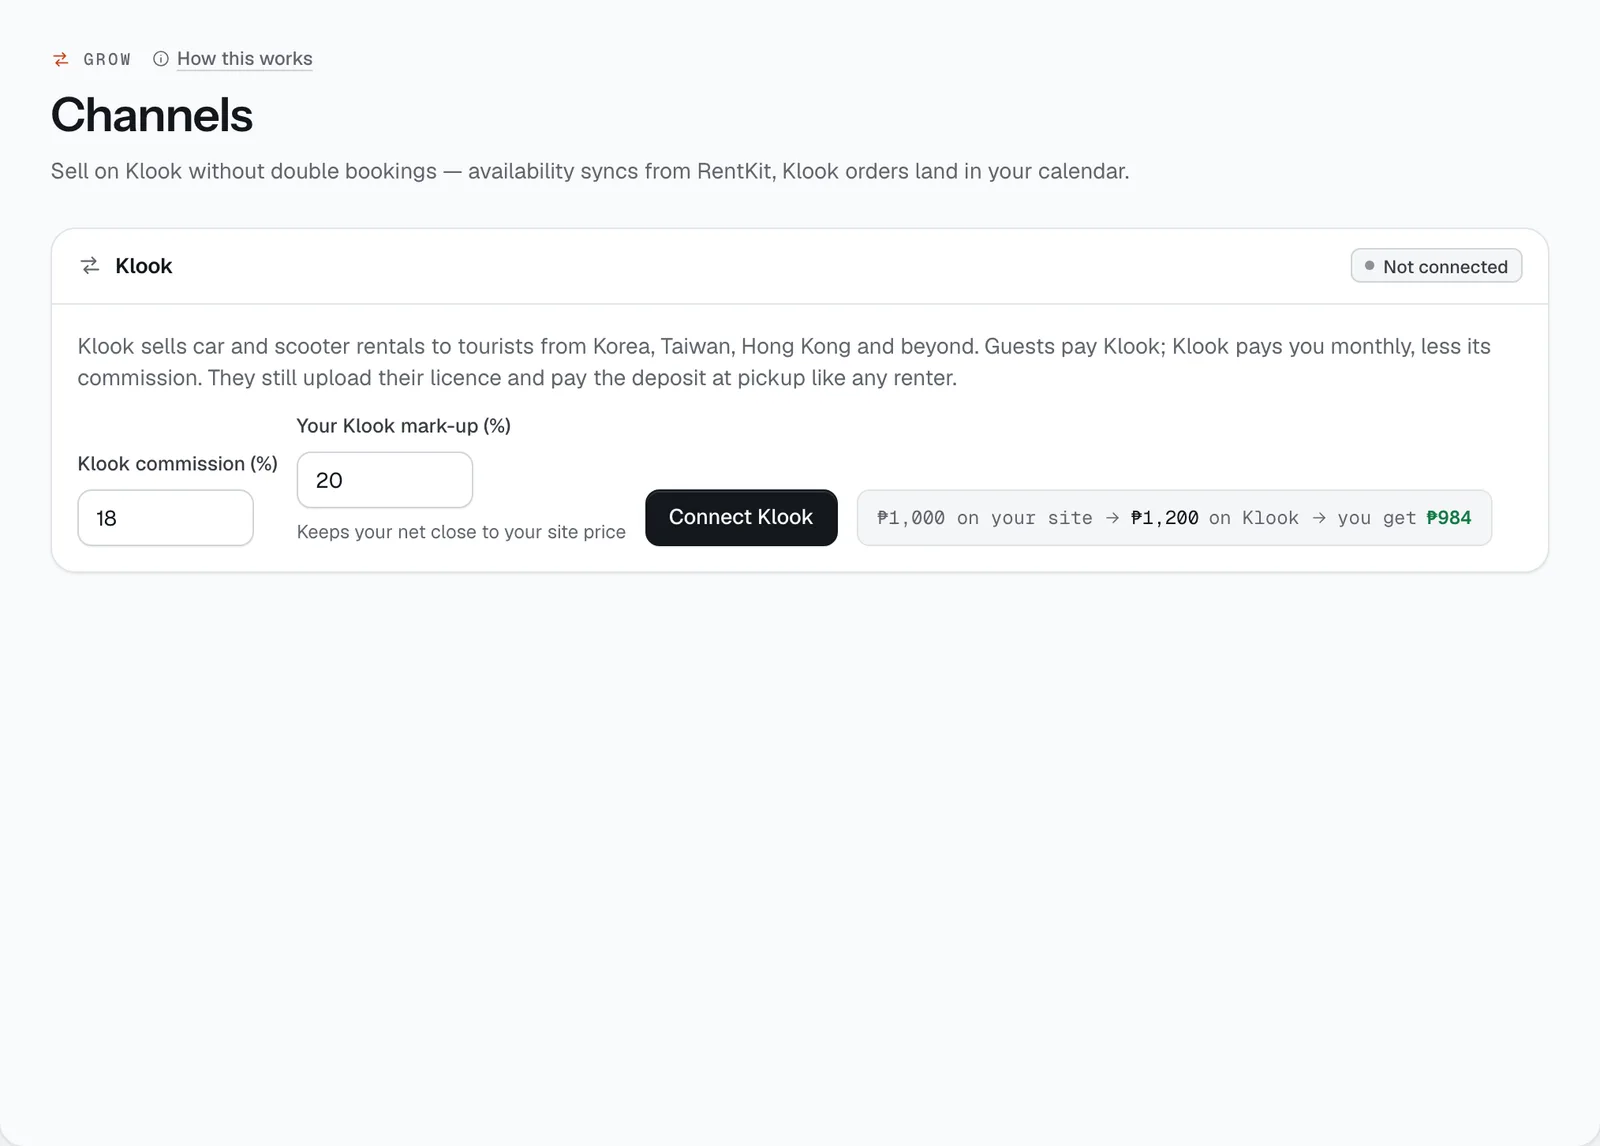1600x1146 pixels.
Task: Click the GROW section label
Action: click(107, 59)
